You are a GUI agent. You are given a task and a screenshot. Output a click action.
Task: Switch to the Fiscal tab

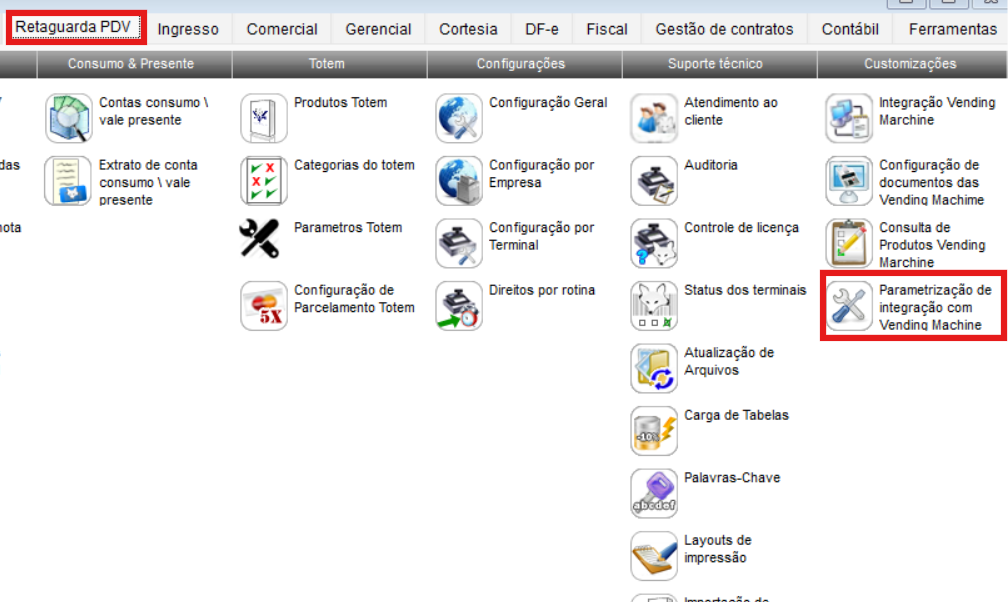(x=606, y=29)
